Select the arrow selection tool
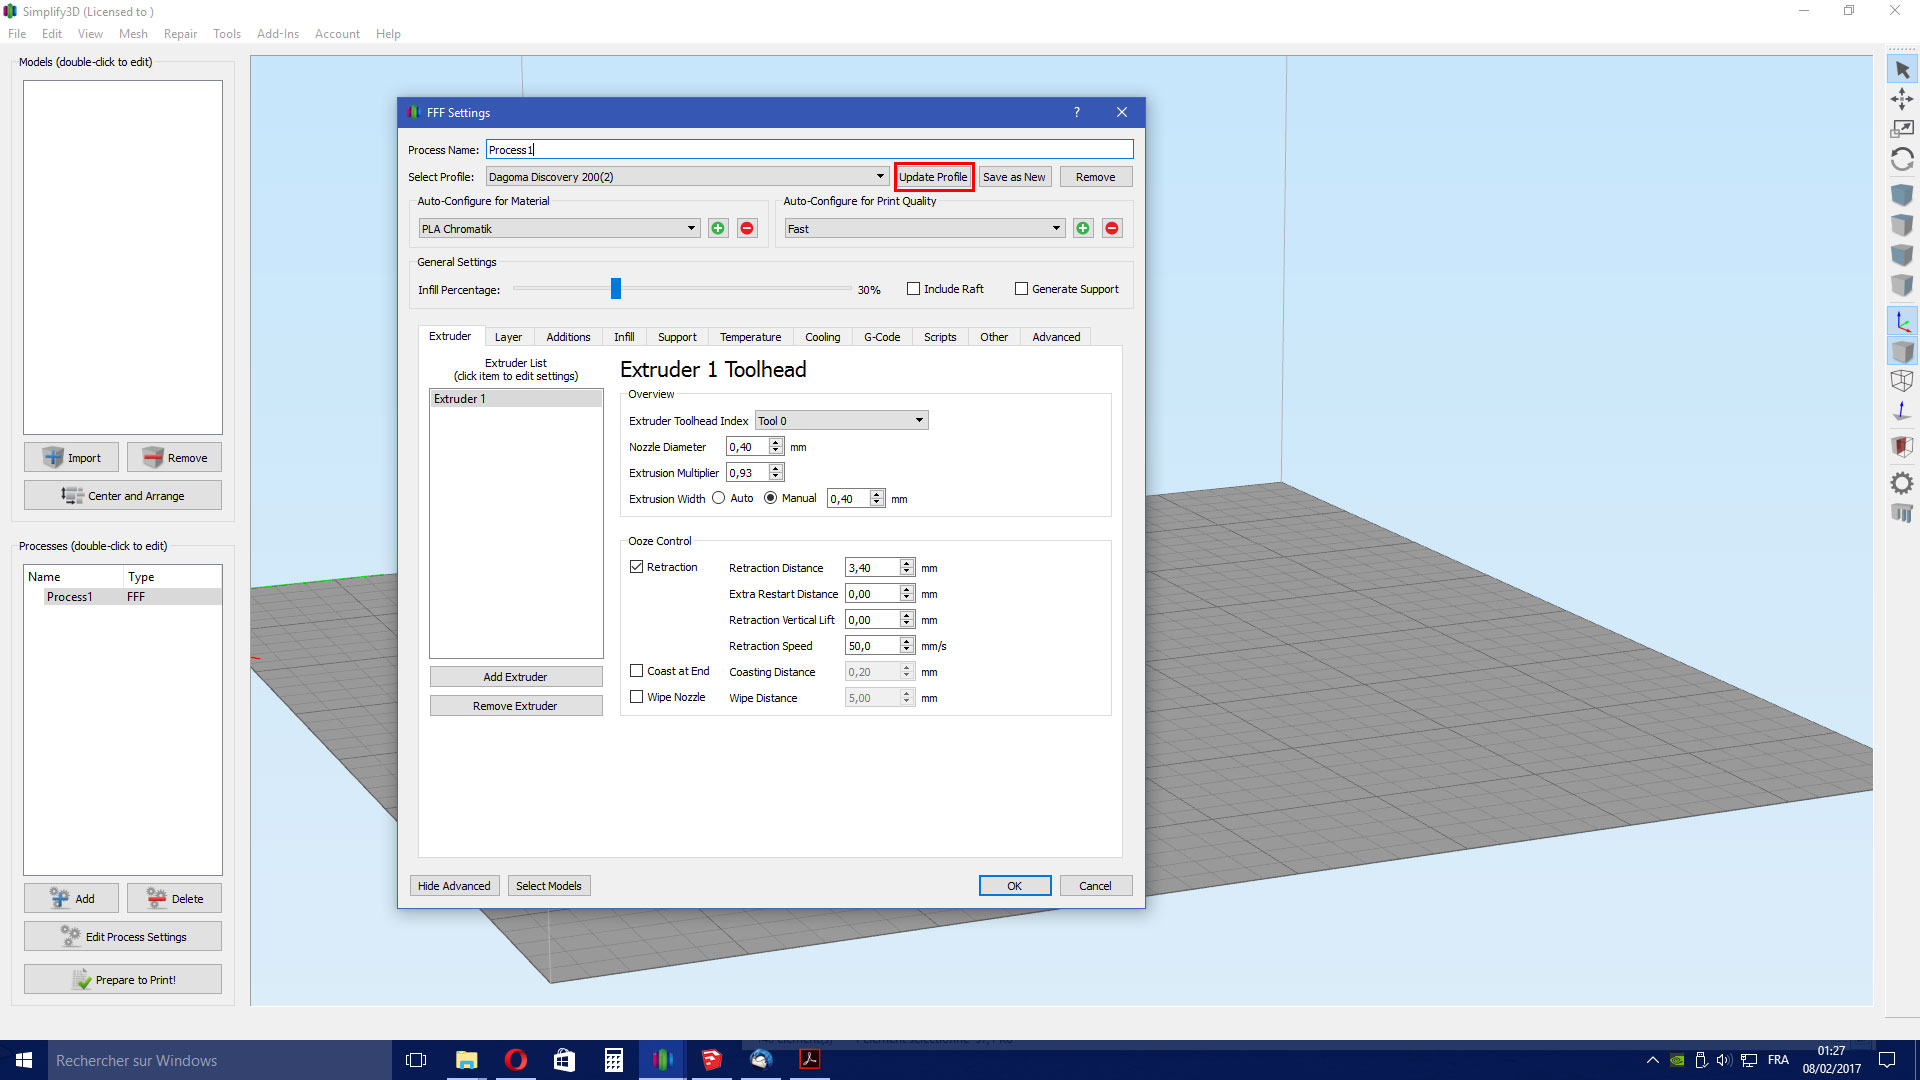The height and width of the screenshot is (1080, 1920). click(1902, 70)
